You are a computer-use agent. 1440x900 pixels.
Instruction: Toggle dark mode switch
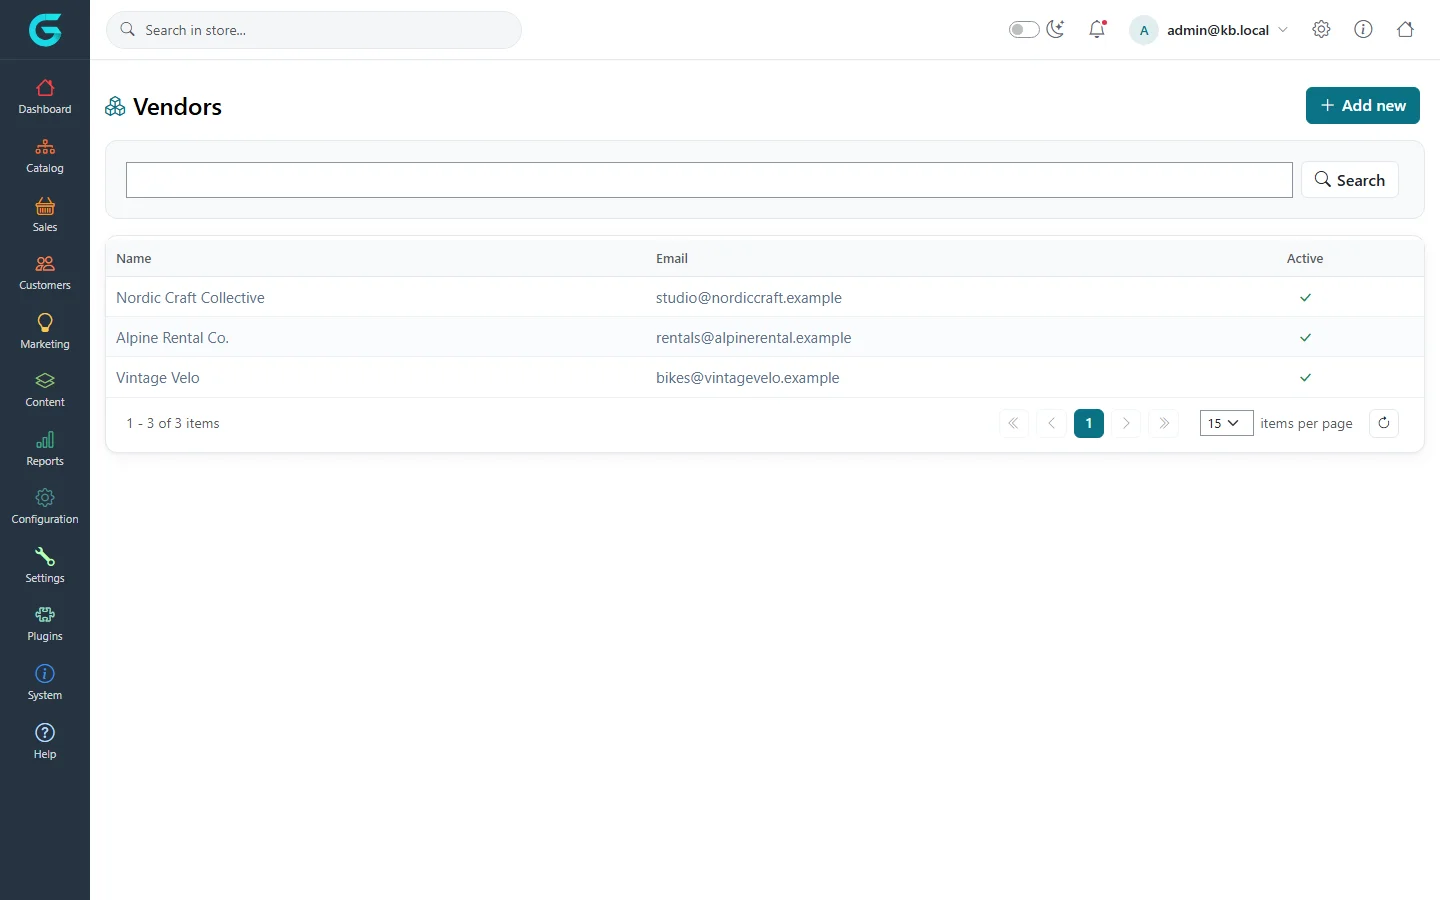coord(1024,29)
